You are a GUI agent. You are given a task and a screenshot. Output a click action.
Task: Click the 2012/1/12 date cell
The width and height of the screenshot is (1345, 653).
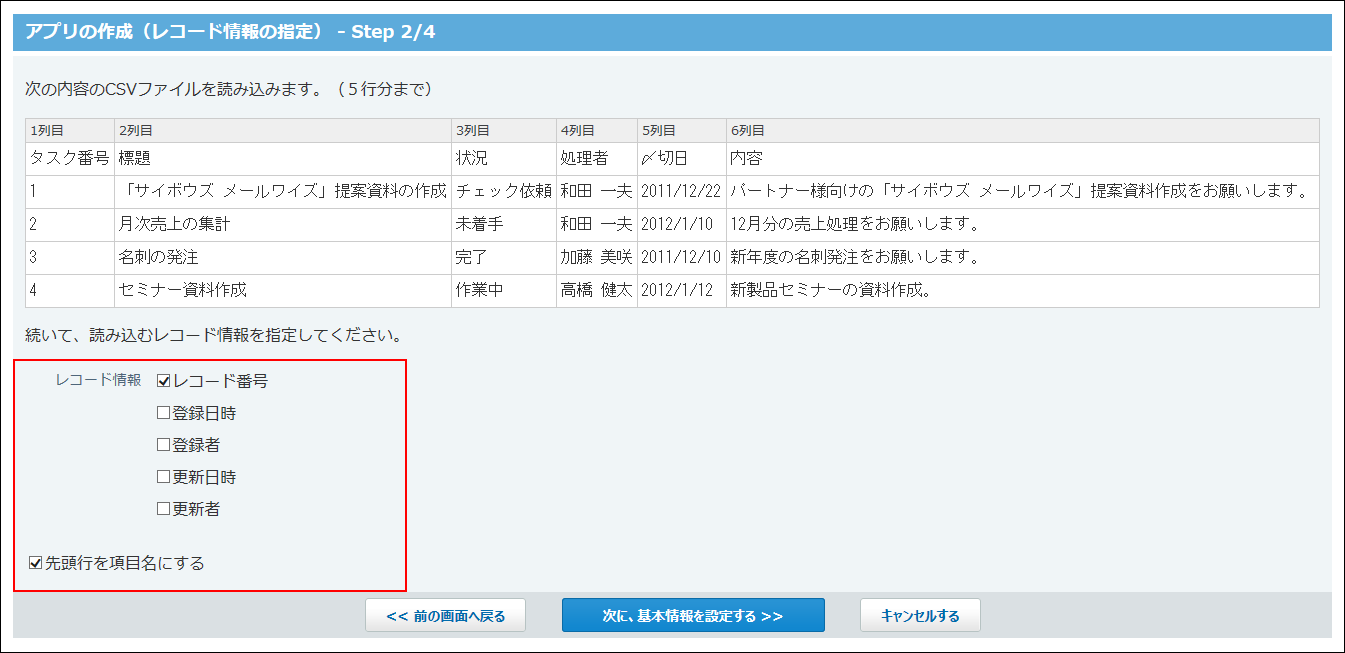(682, 290)
